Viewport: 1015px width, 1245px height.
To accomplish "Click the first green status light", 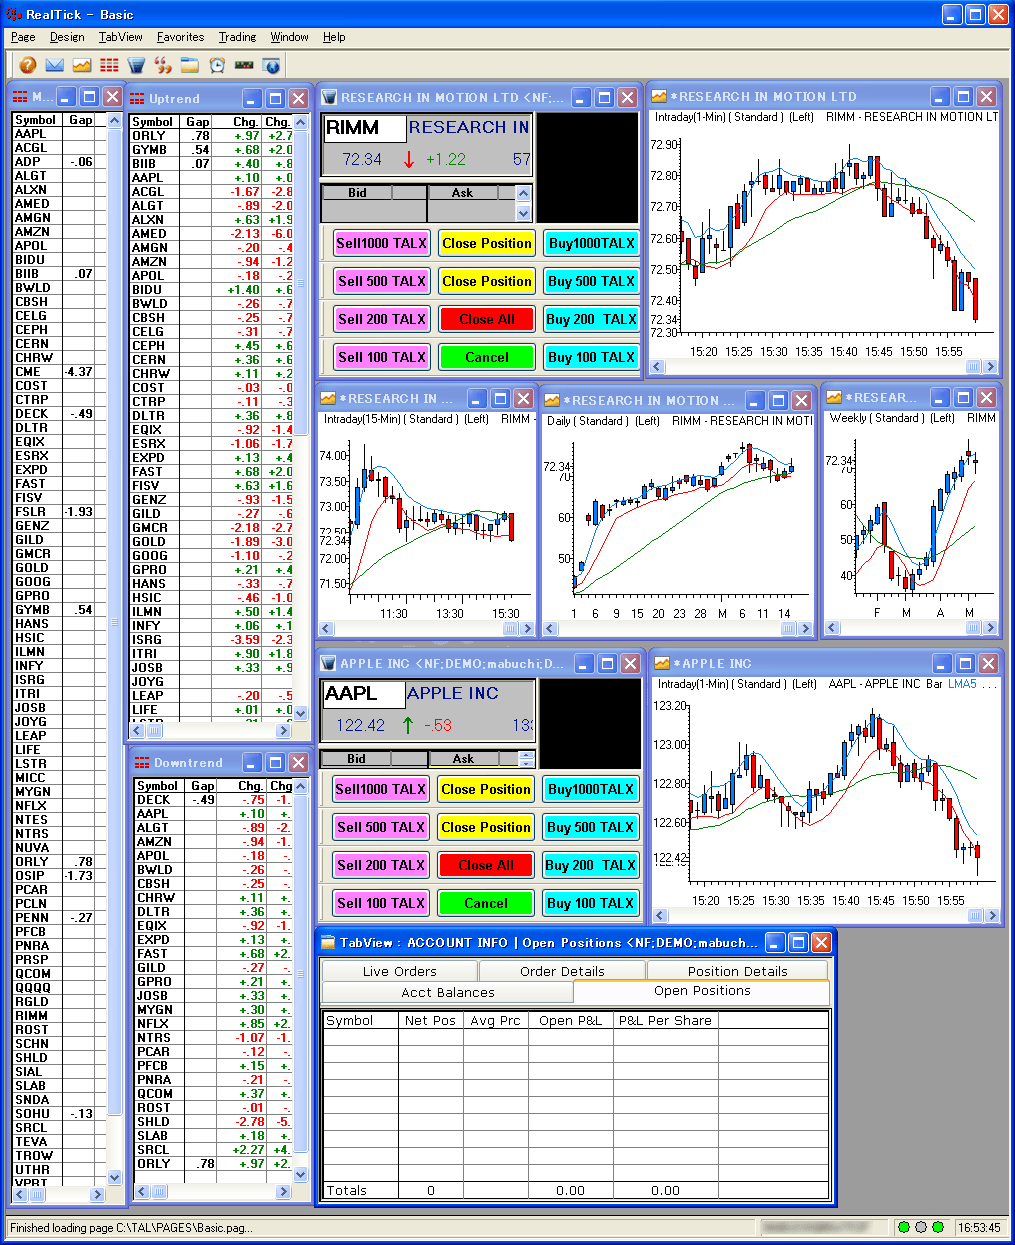I will click(x=903, y=1227).
